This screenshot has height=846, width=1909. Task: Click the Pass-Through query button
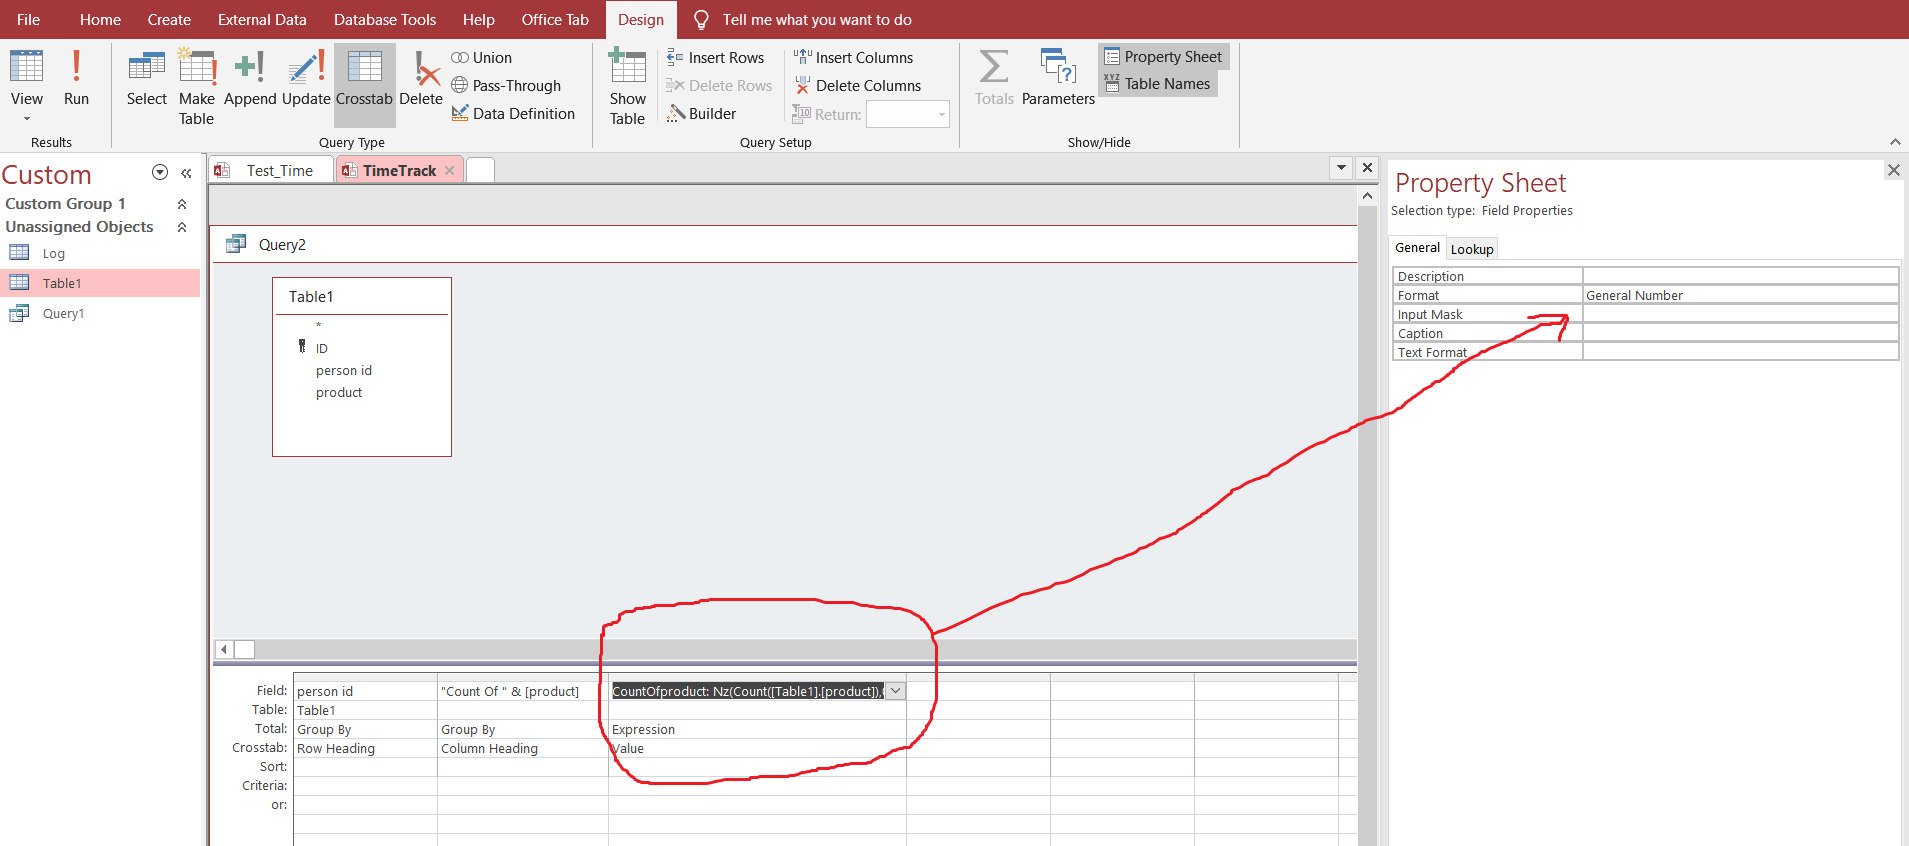pos(506,86)
